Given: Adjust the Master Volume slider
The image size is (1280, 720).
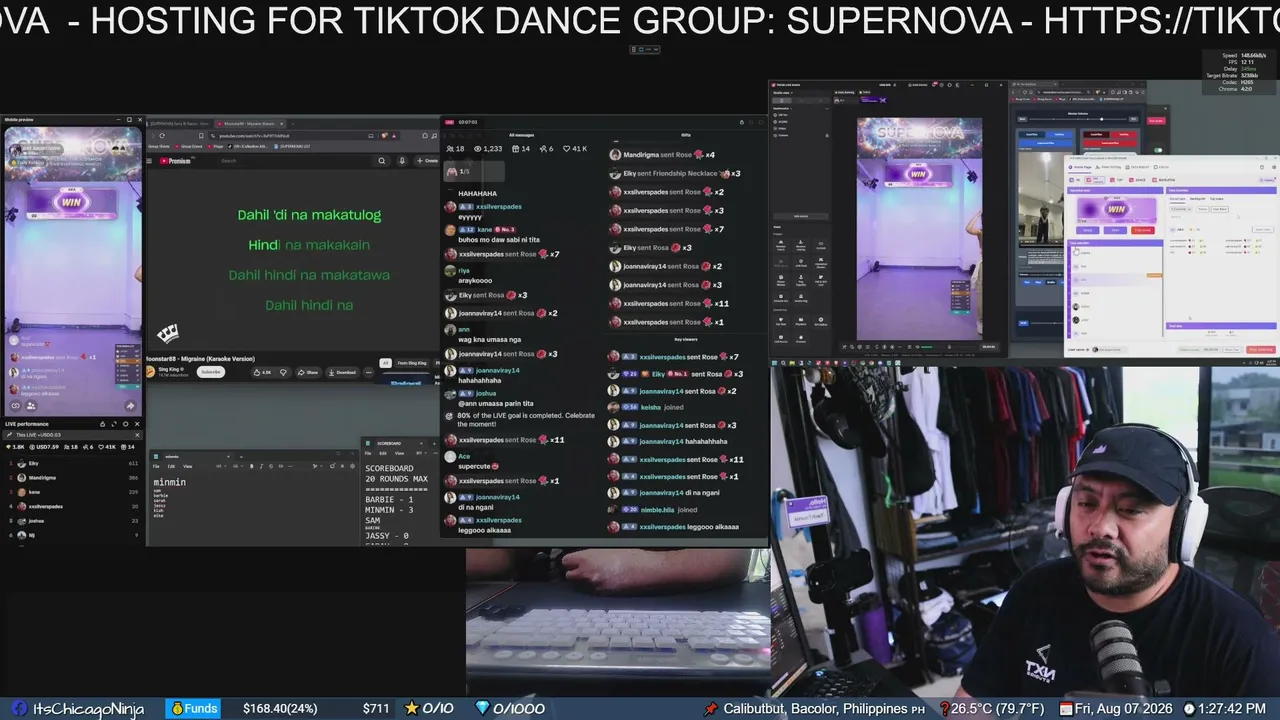Looking at the screenshot, I should 1077,119.
